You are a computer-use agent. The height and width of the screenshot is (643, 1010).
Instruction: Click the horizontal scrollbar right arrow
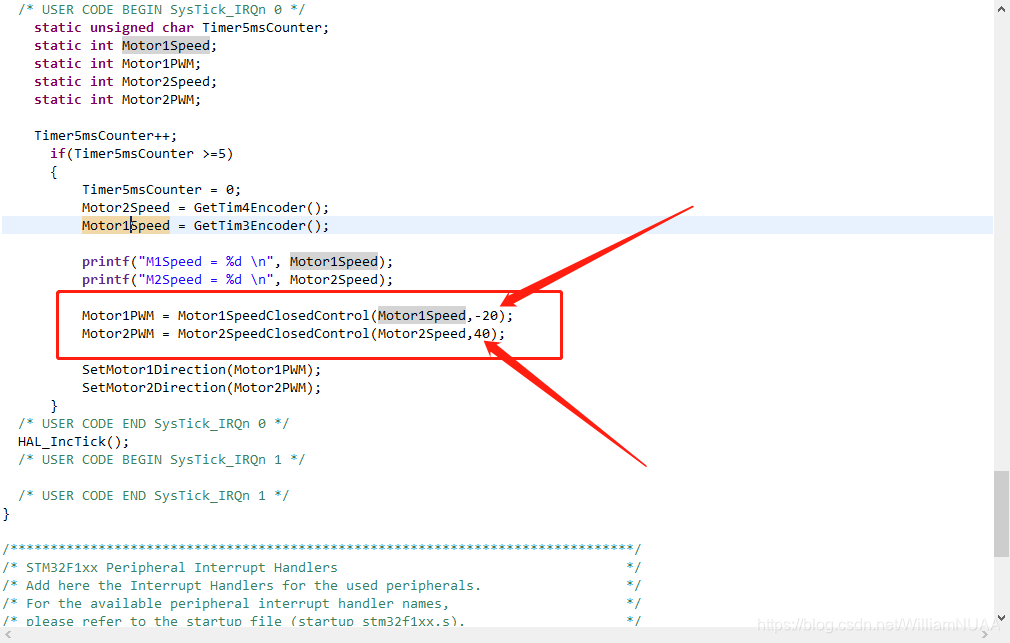click(x=985, y=635)
